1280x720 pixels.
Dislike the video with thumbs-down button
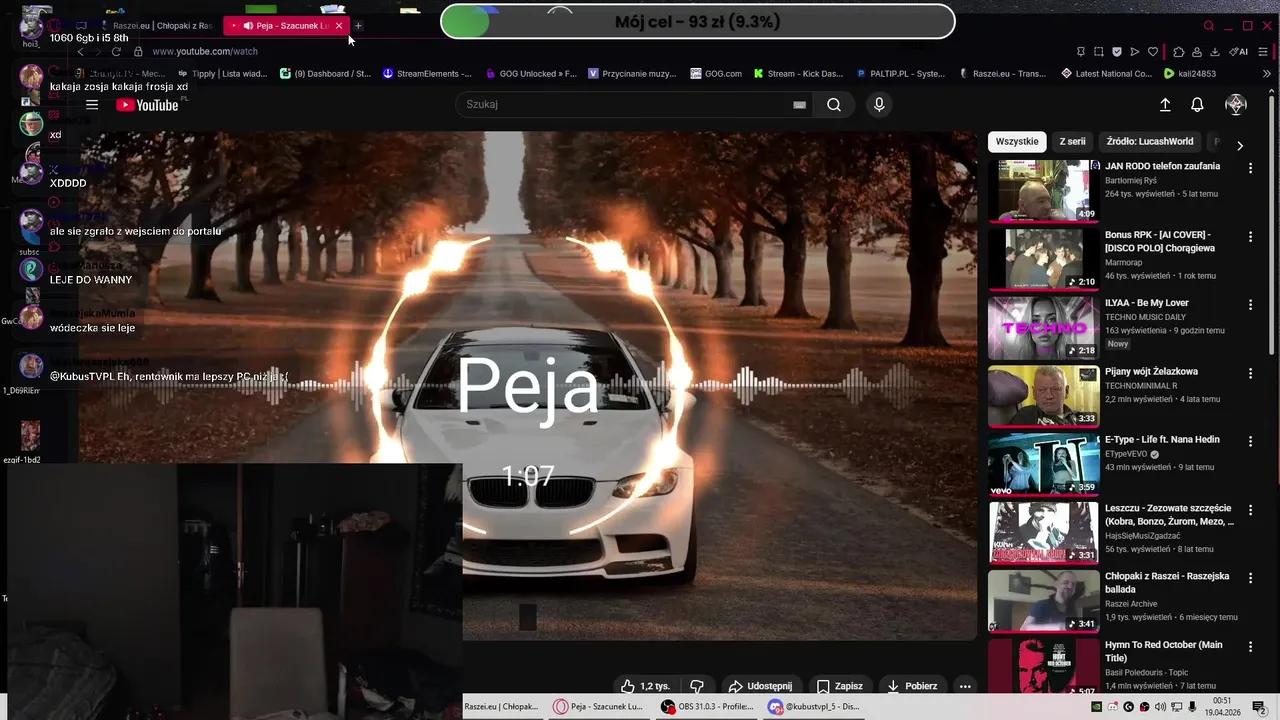pyautogui.click(x=697, y=686)
